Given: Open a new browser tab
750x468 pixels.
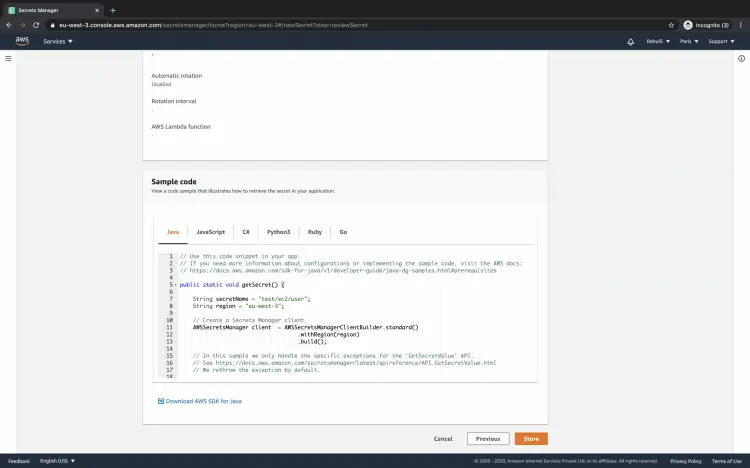Looking at the screenshot, I should point(113,10).
